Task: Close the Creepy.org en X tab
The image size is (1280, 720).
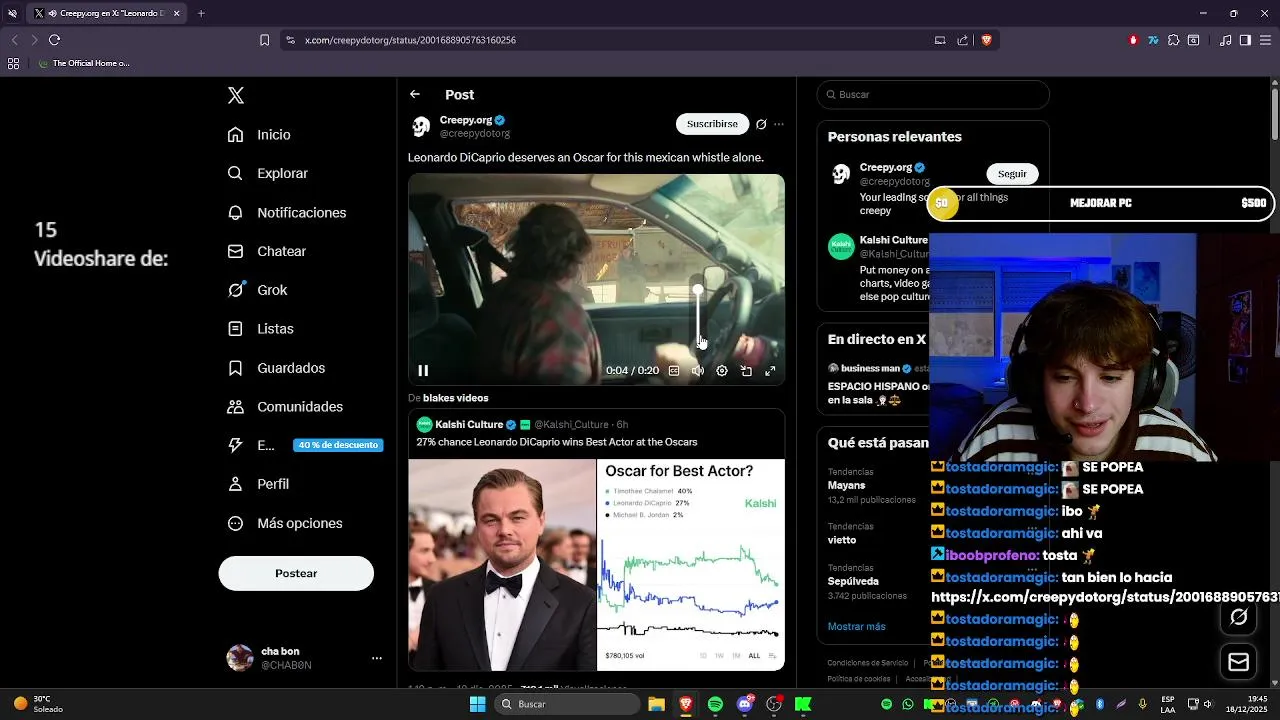Action: pyautogui.click(x=176, y=13)
